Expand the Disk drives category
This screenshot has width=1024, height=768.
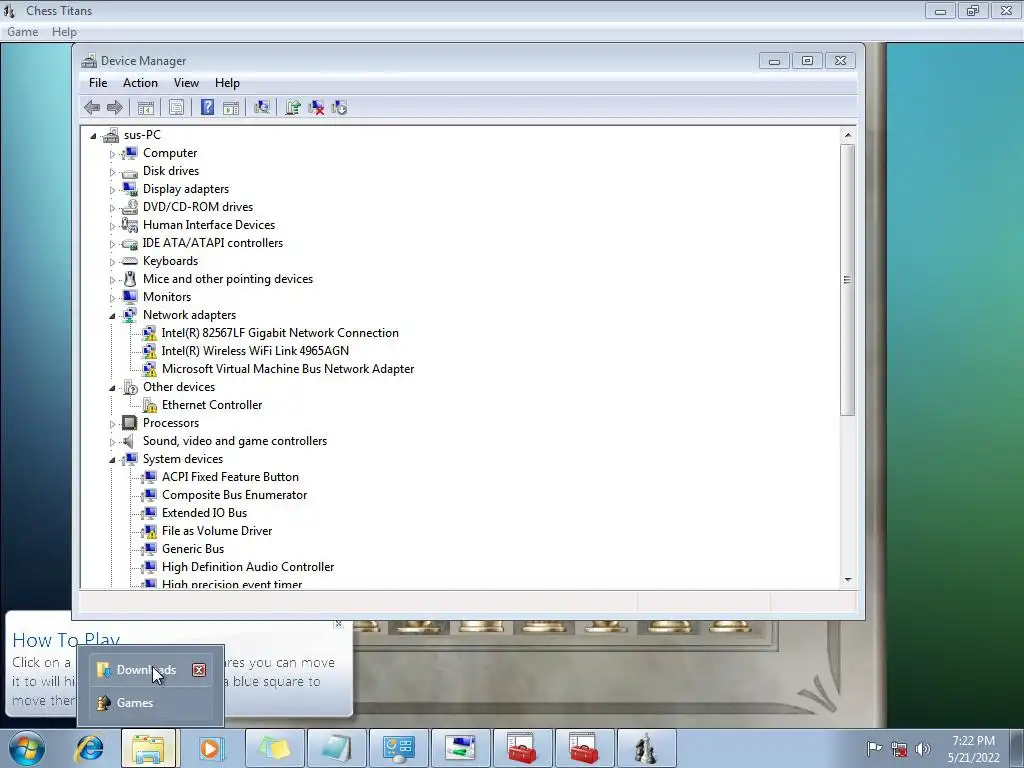tap(112, 172)
